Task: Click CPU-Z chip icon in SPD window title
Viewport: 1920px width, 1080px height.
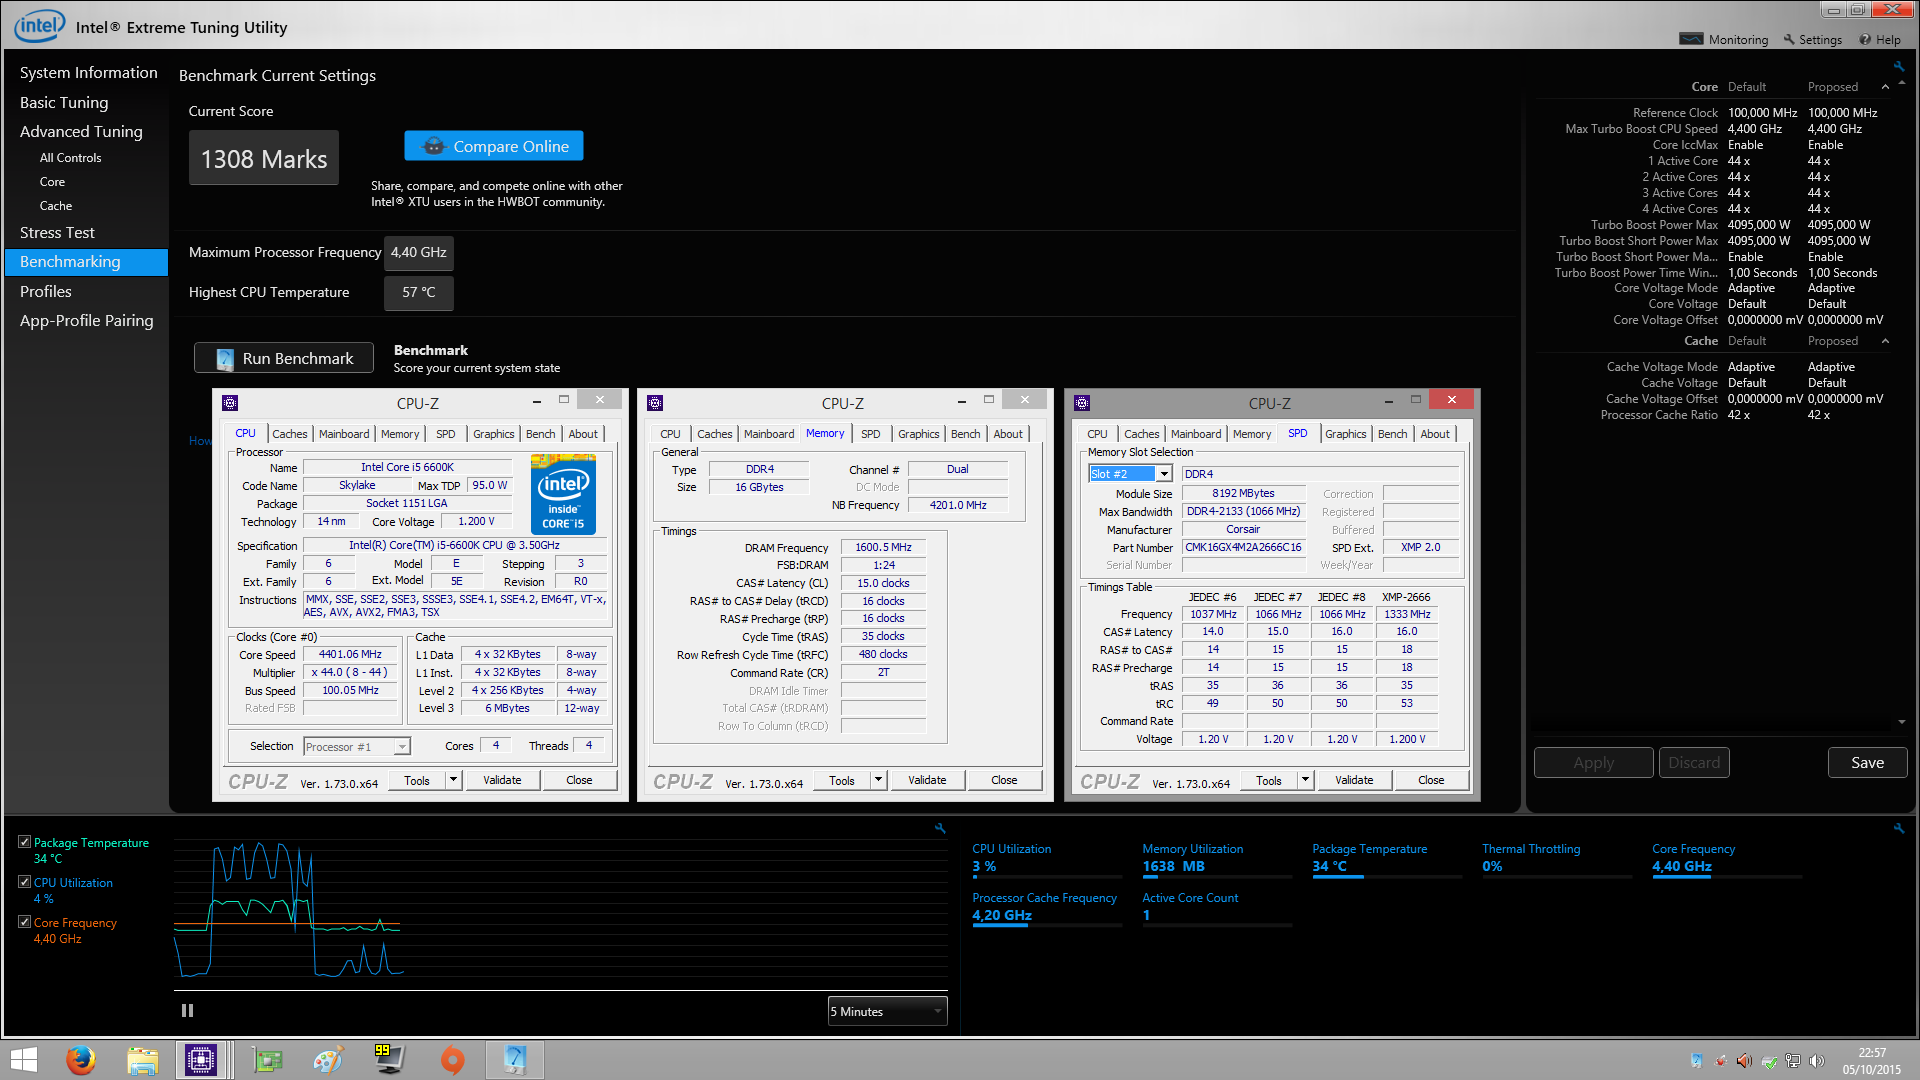Action: (x=1081, y=403)
